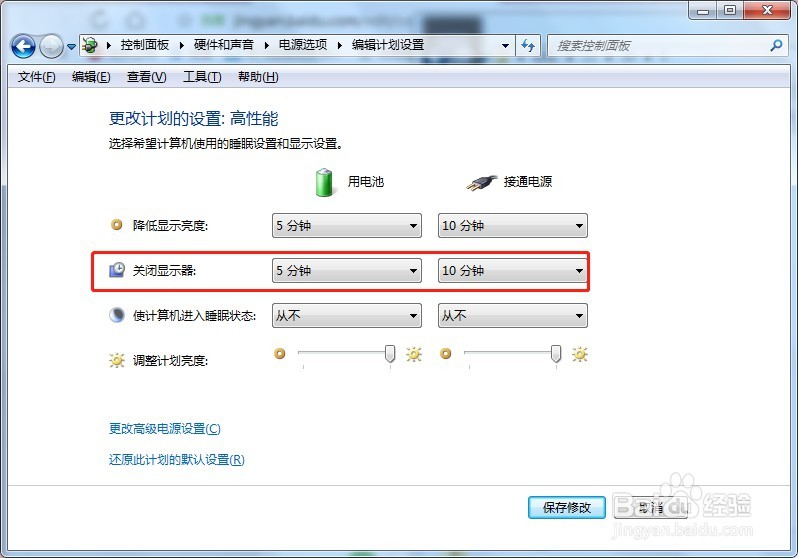The height and width of the screenshot is (558, 798).
Task: Open battery sleep time dropdown
Action: click(347, 316)
